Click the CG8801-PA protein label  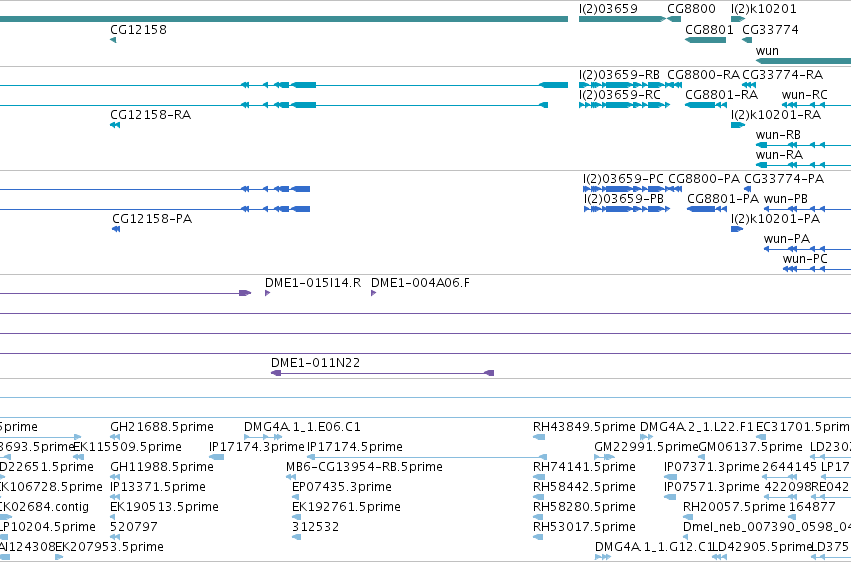coord(723,199)
